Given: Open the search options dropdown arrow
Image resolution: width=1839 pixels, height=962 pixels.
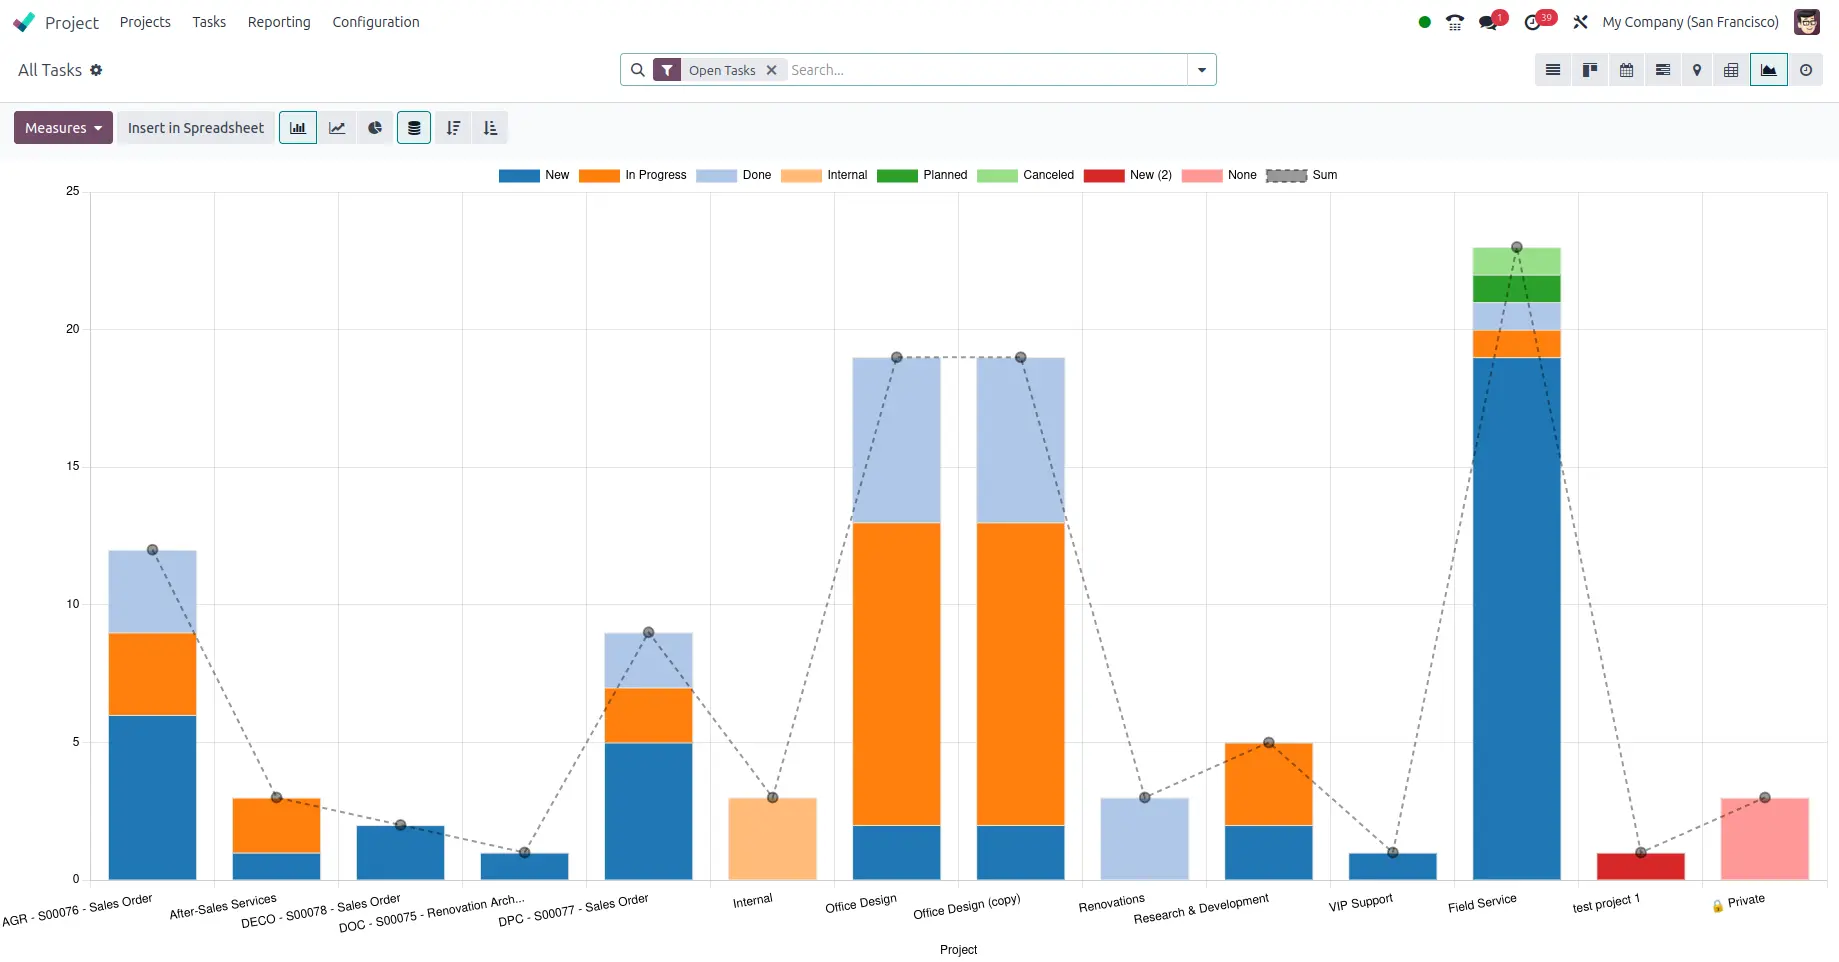Looking at the screenshot, I should 1201,70.
